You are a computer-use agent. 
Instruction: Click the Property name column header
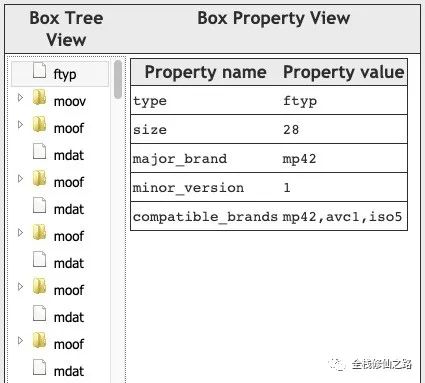tap(206, 72)
